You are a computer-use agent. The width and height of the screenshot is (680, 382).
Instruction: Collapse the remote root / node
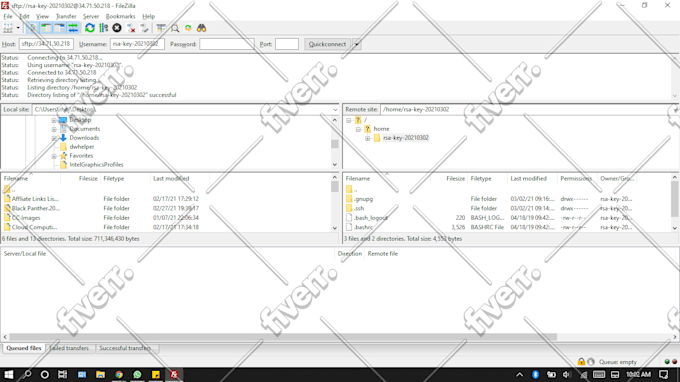(349, 120)
